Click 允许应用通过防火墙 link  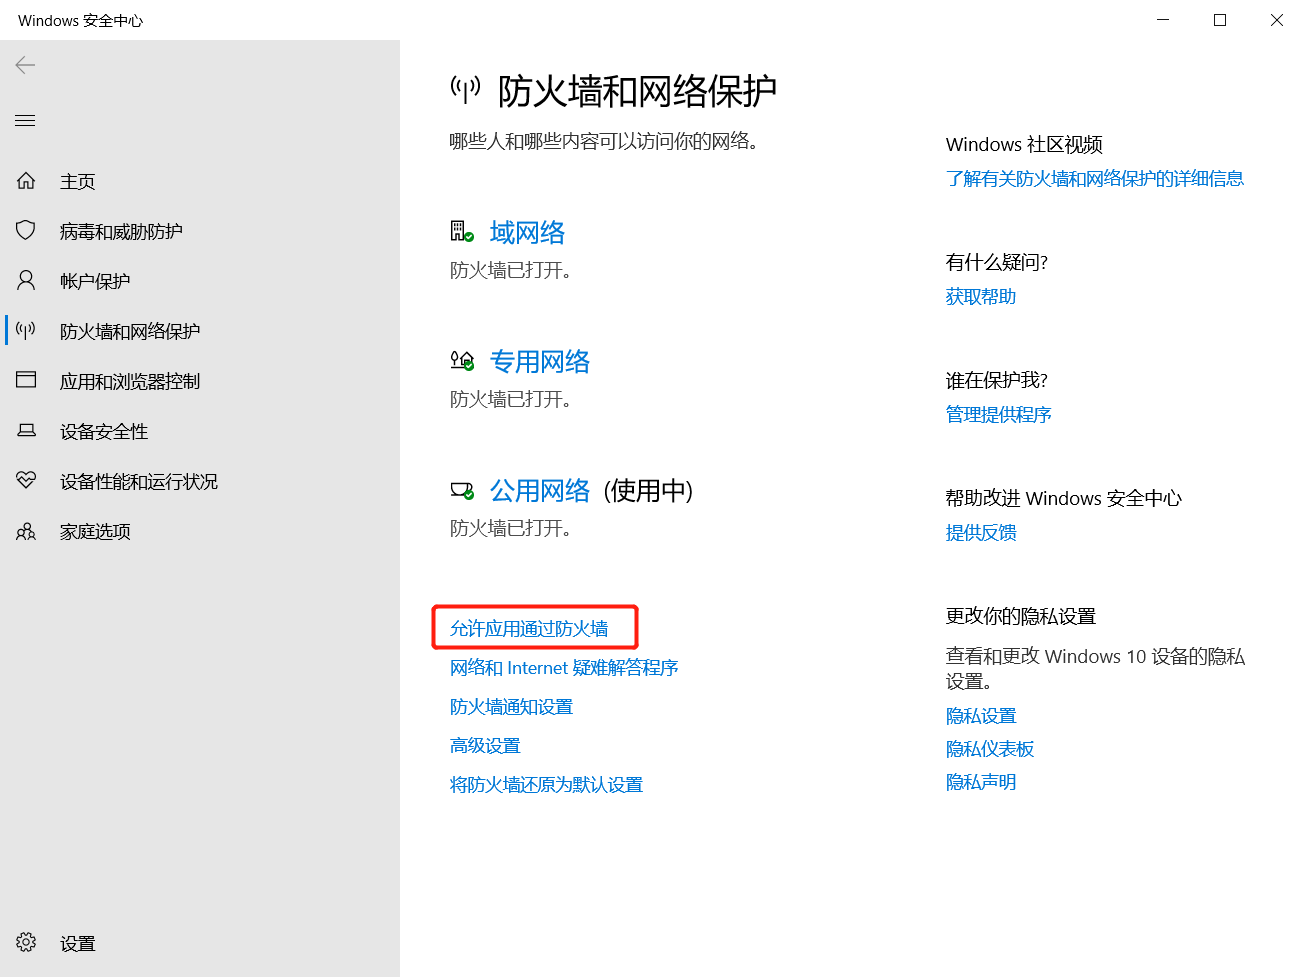[x=529, y=628]
